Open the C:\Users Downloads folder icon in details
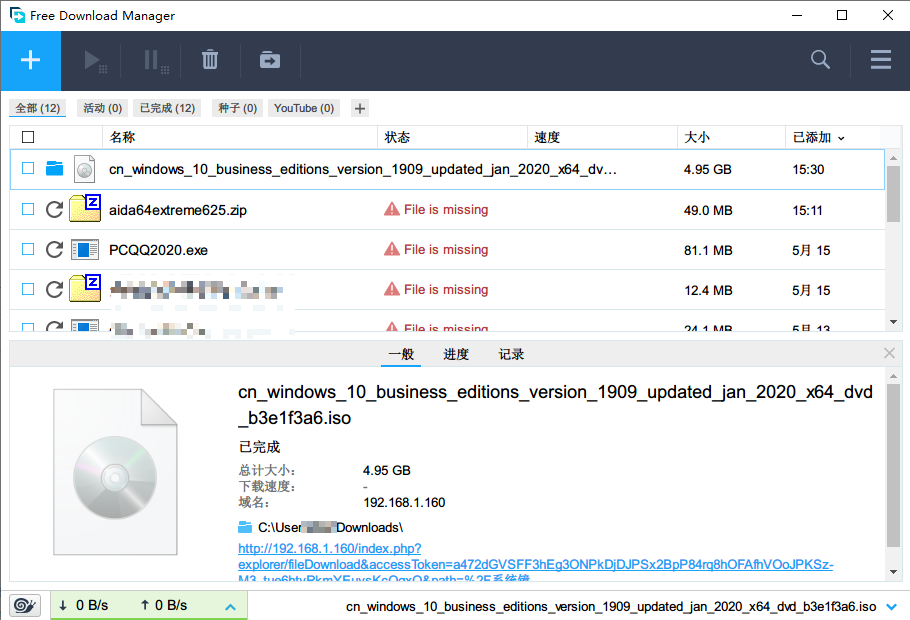The height and width of the screenshot is (620, 910). (245, 527)
